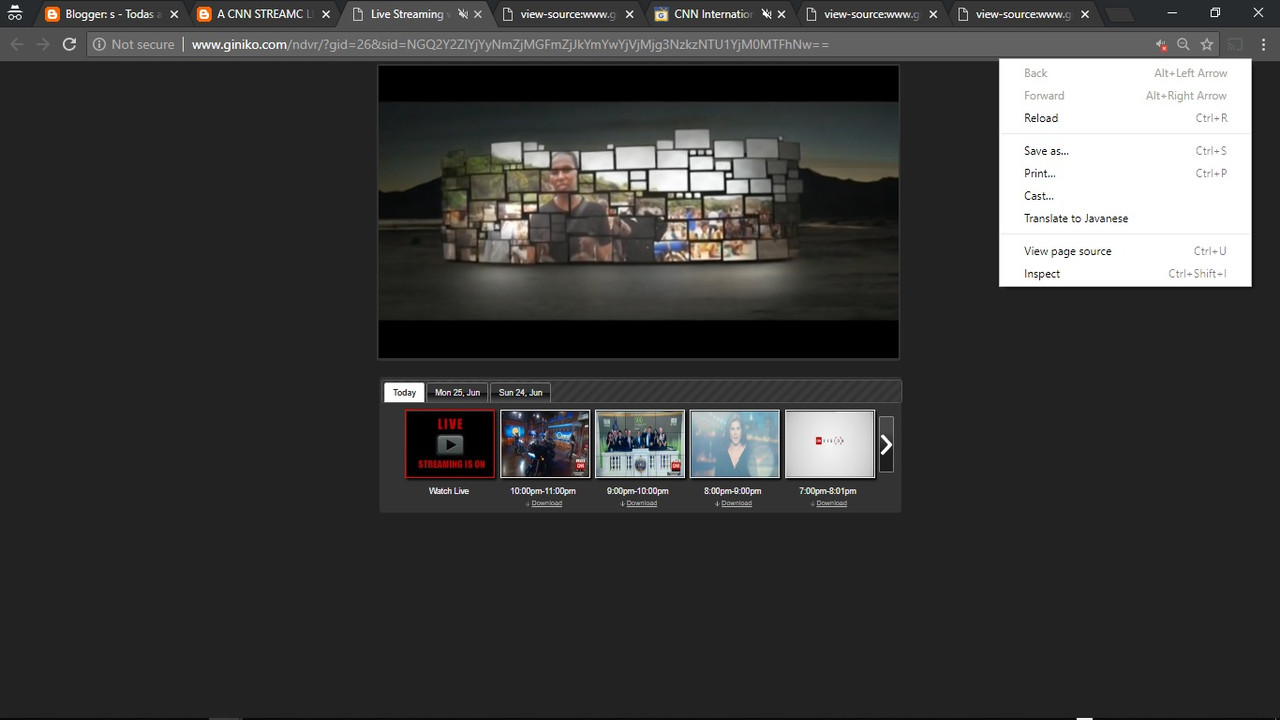
Task: Select 'Translate to Javanese' in the context menu
Action: pos(1076,218)
